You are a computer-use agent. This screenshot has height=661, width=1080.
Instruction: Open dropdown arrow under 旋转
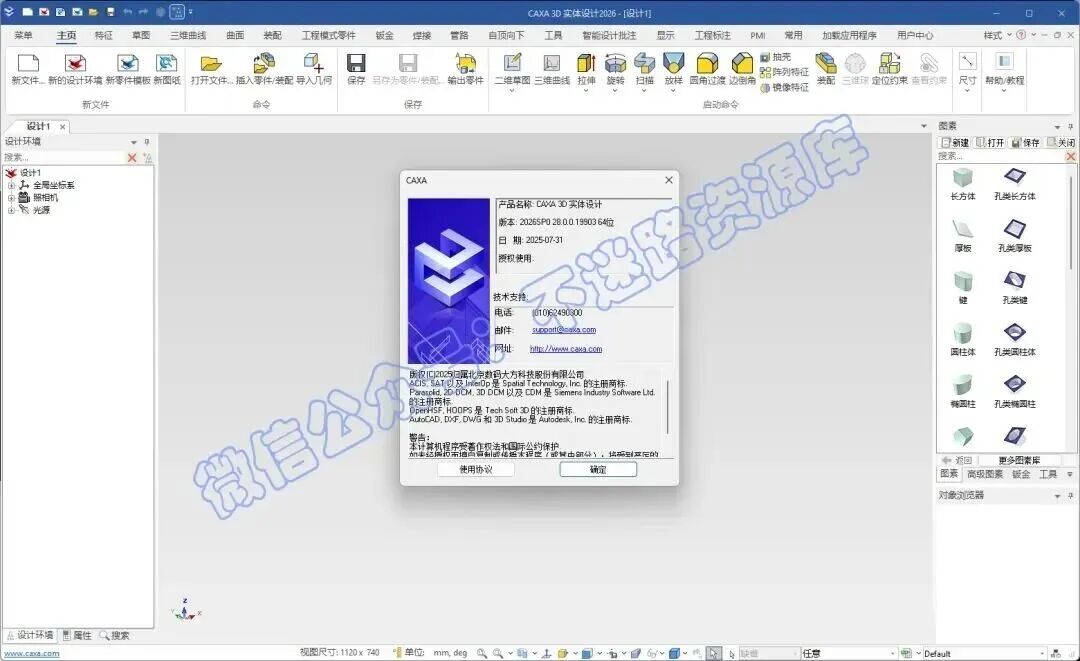pos(615,90)
